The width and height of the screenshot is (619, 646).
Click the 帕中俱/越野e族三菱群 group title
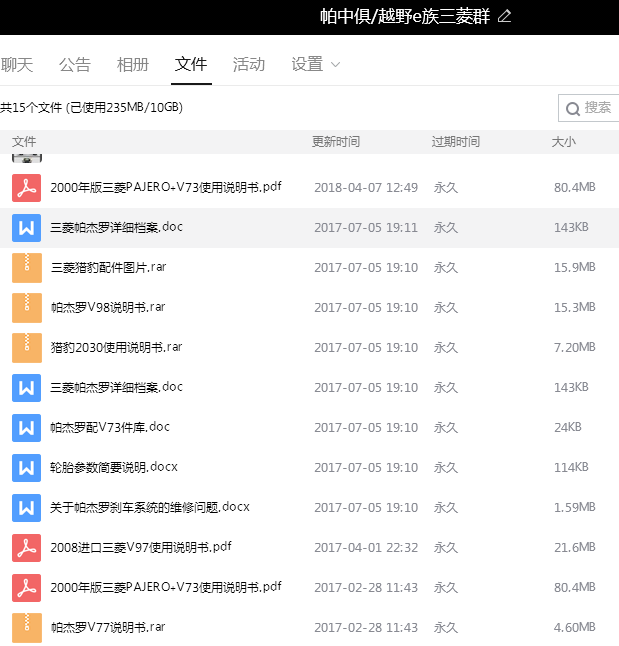tap(405, 16)
